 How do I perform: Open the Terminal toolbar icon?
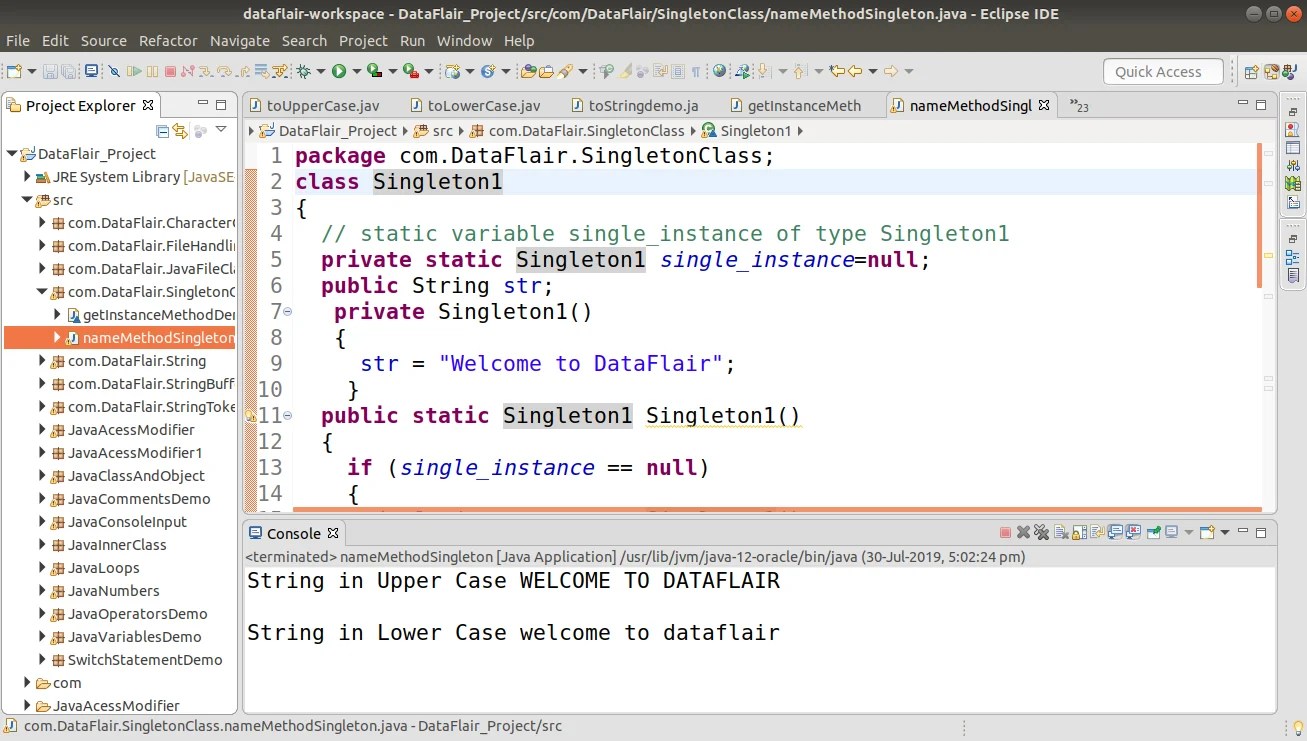pyautogui.click(x=91, y=71)
